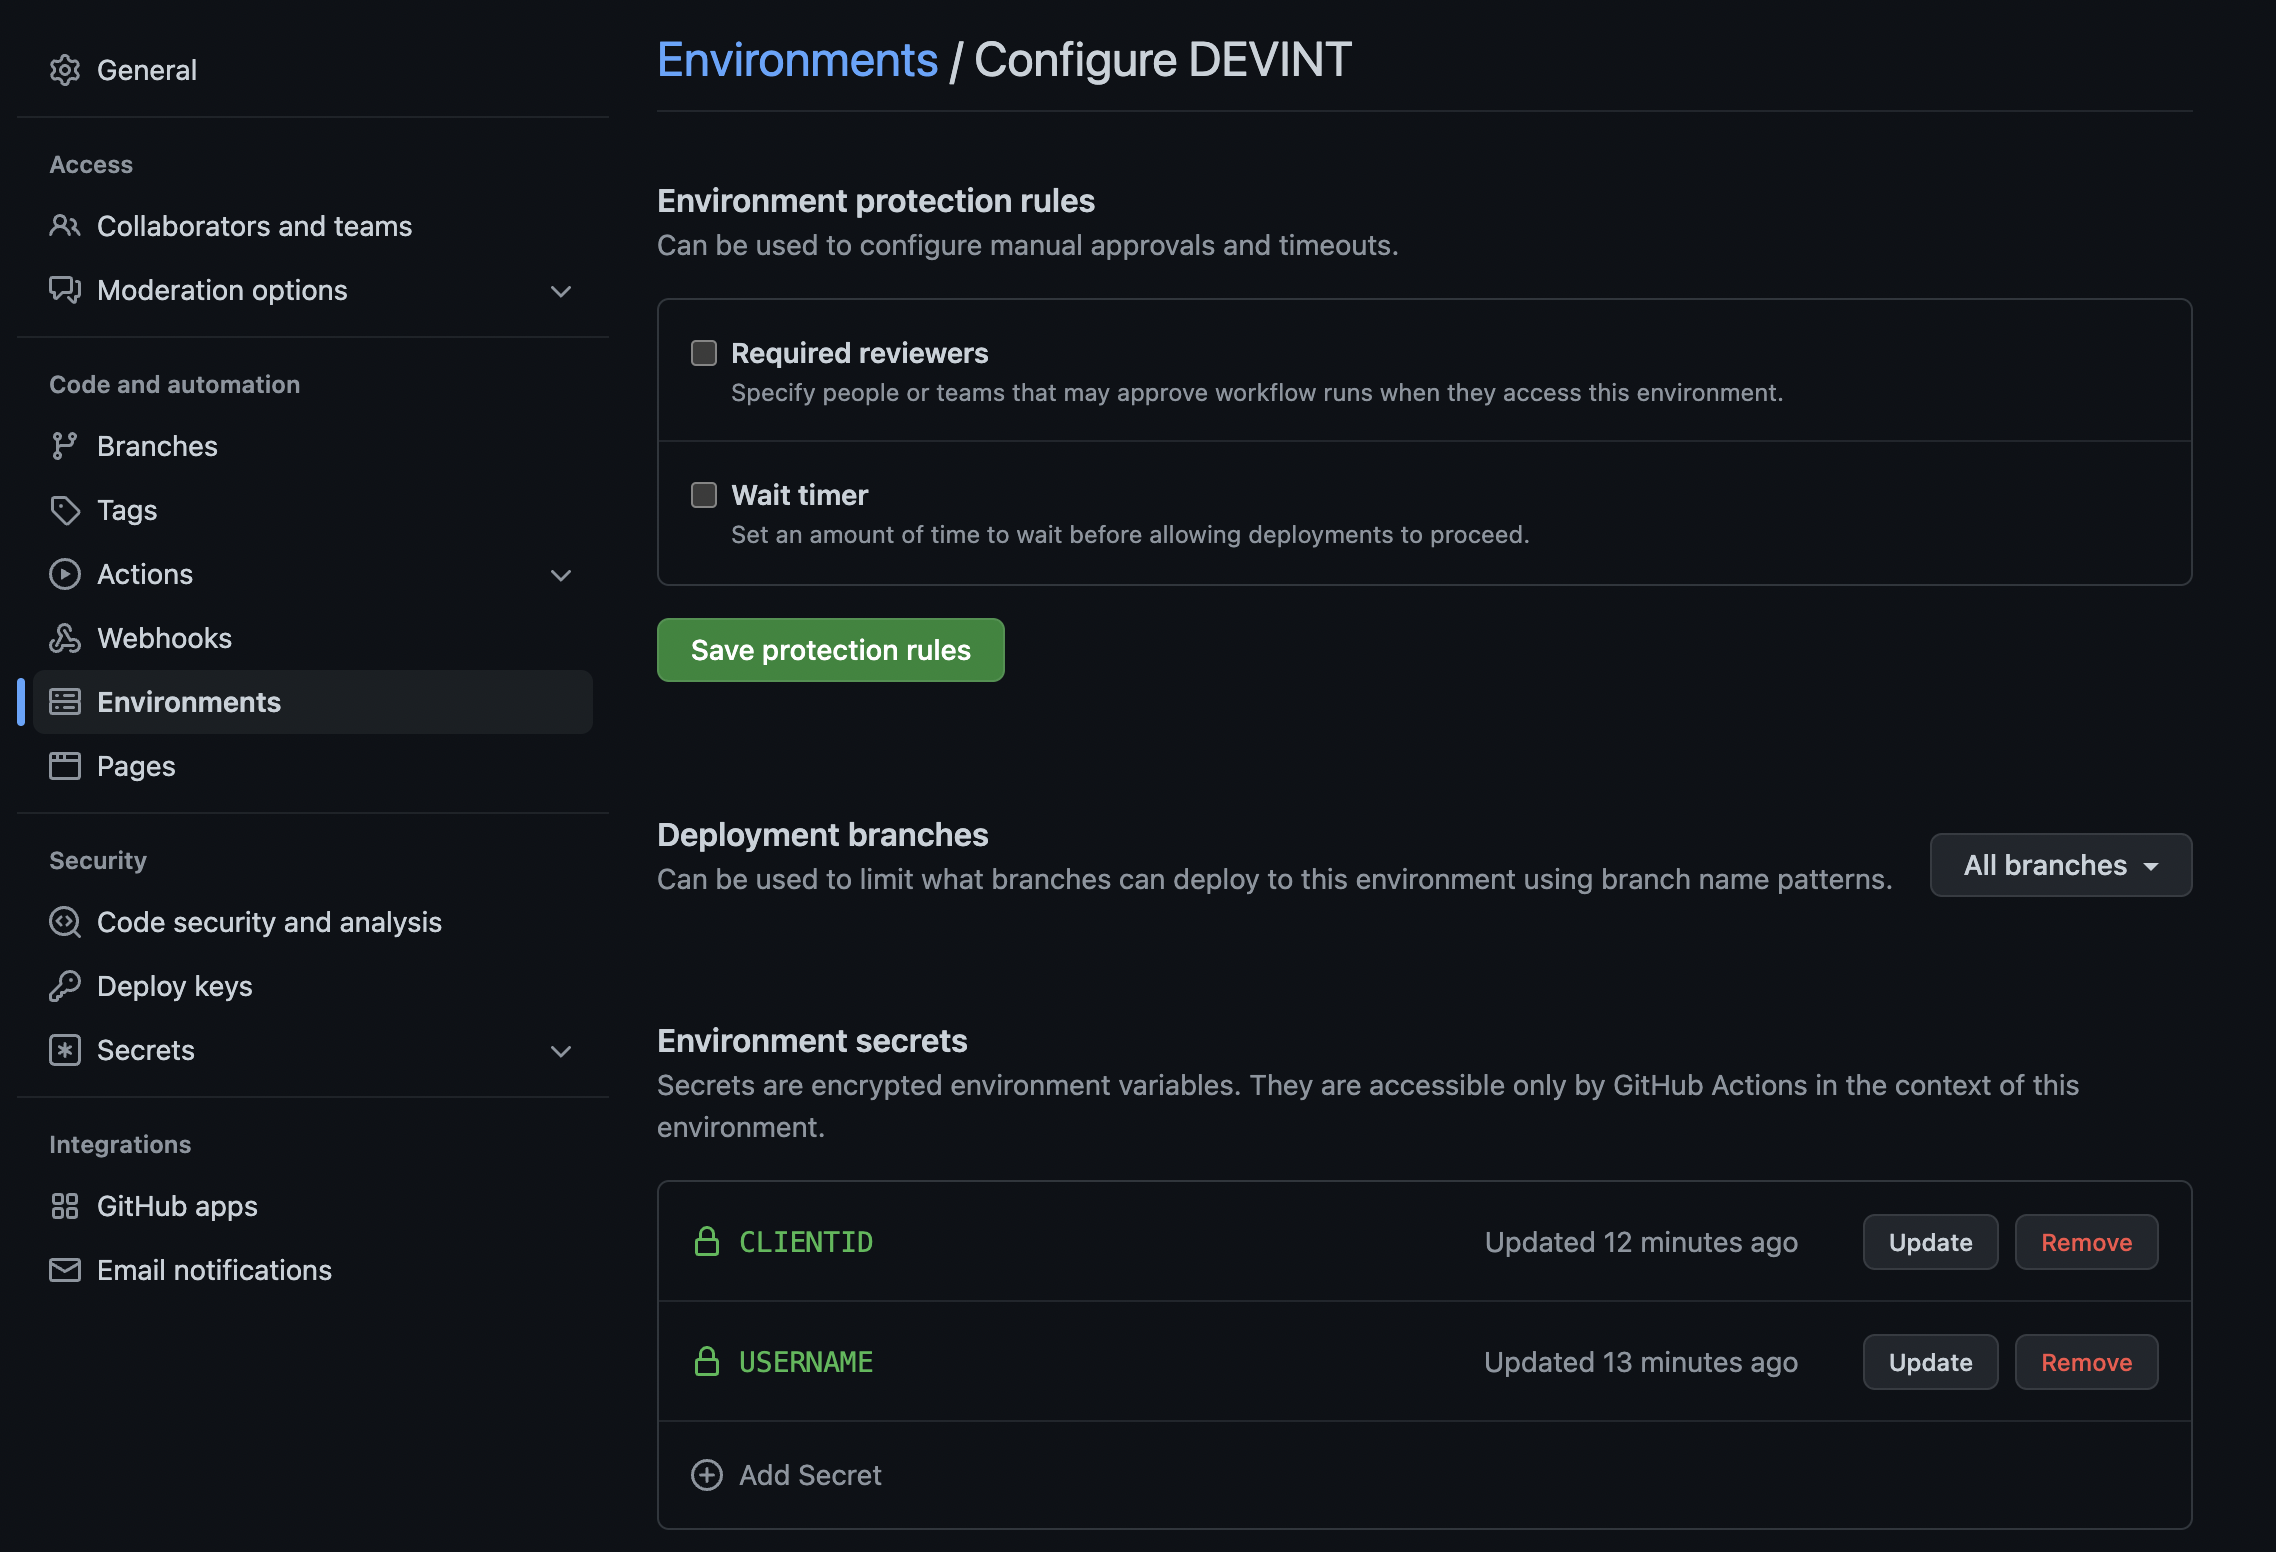The width and height of the screenshot is (2276, 1552).
Task: Expand the Actions section chevron
Action: 561,575
